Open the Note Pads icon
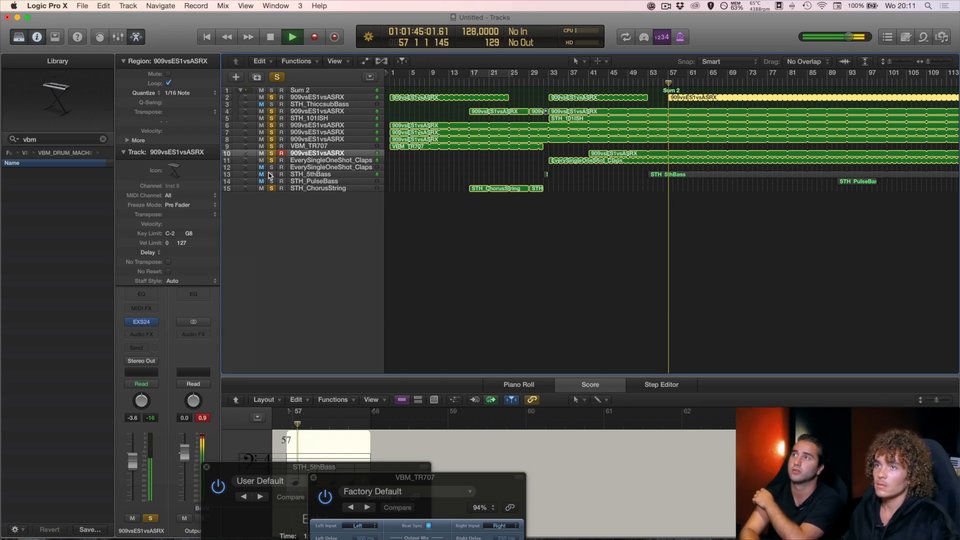This screenshot has height=540, width=960. coord(906,37)
